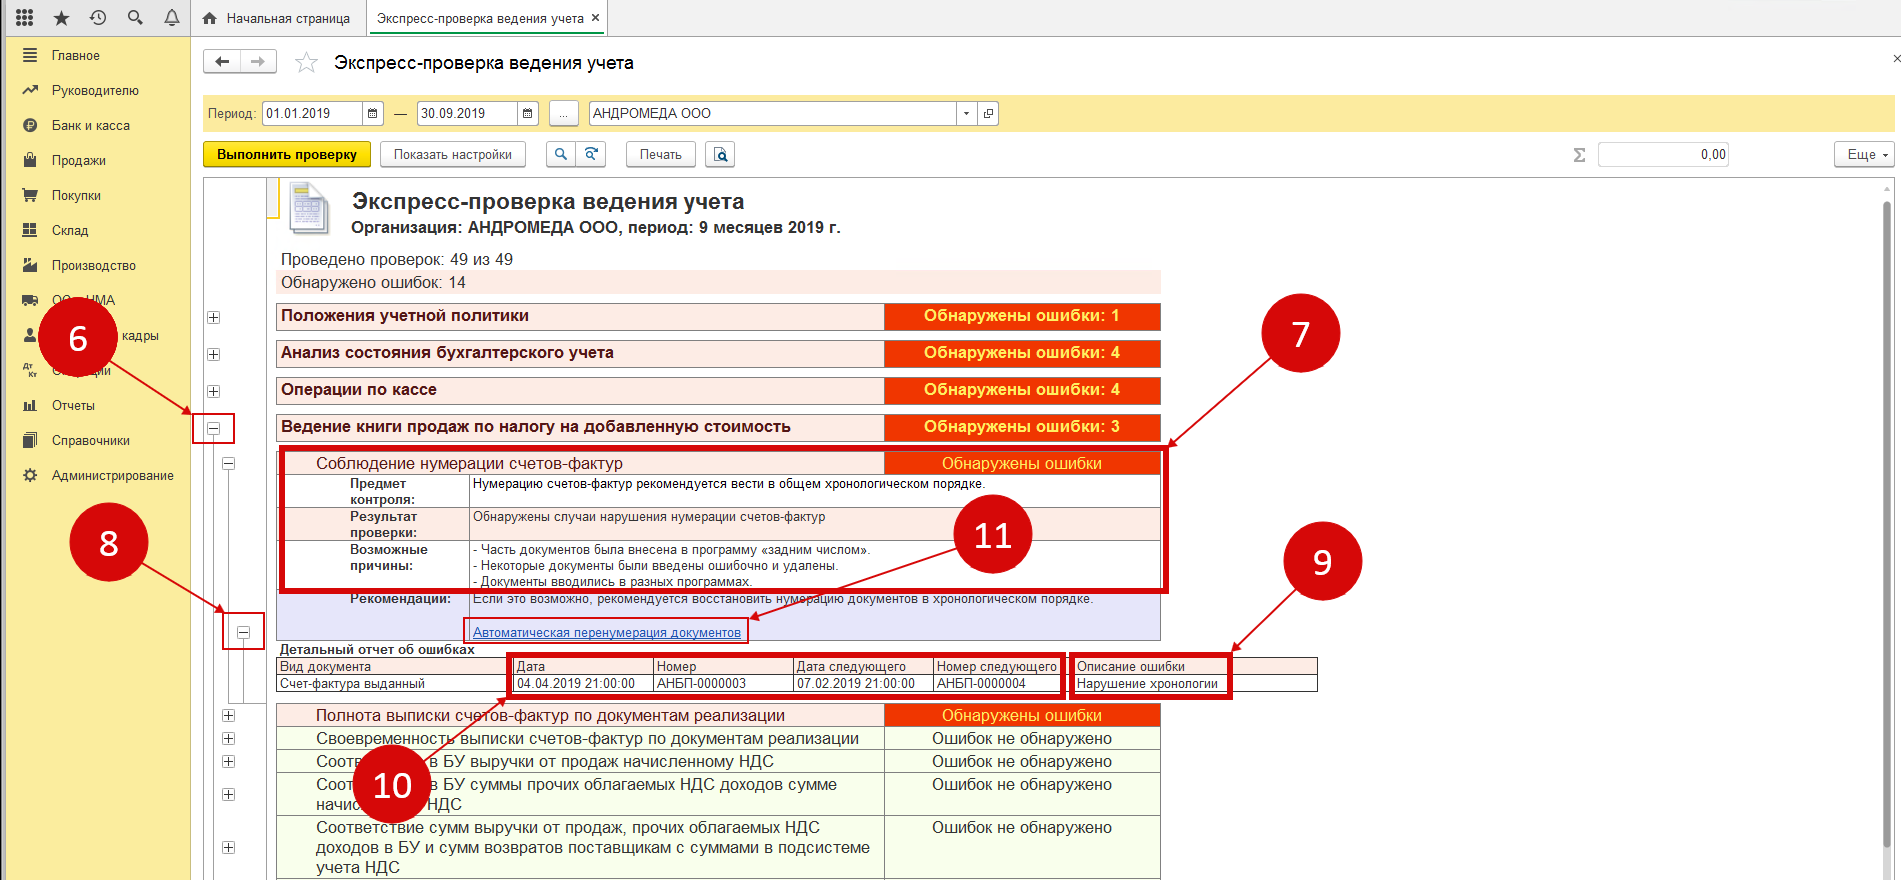
Task: Click the sum sigma icon
Action: click(1579, 154)
